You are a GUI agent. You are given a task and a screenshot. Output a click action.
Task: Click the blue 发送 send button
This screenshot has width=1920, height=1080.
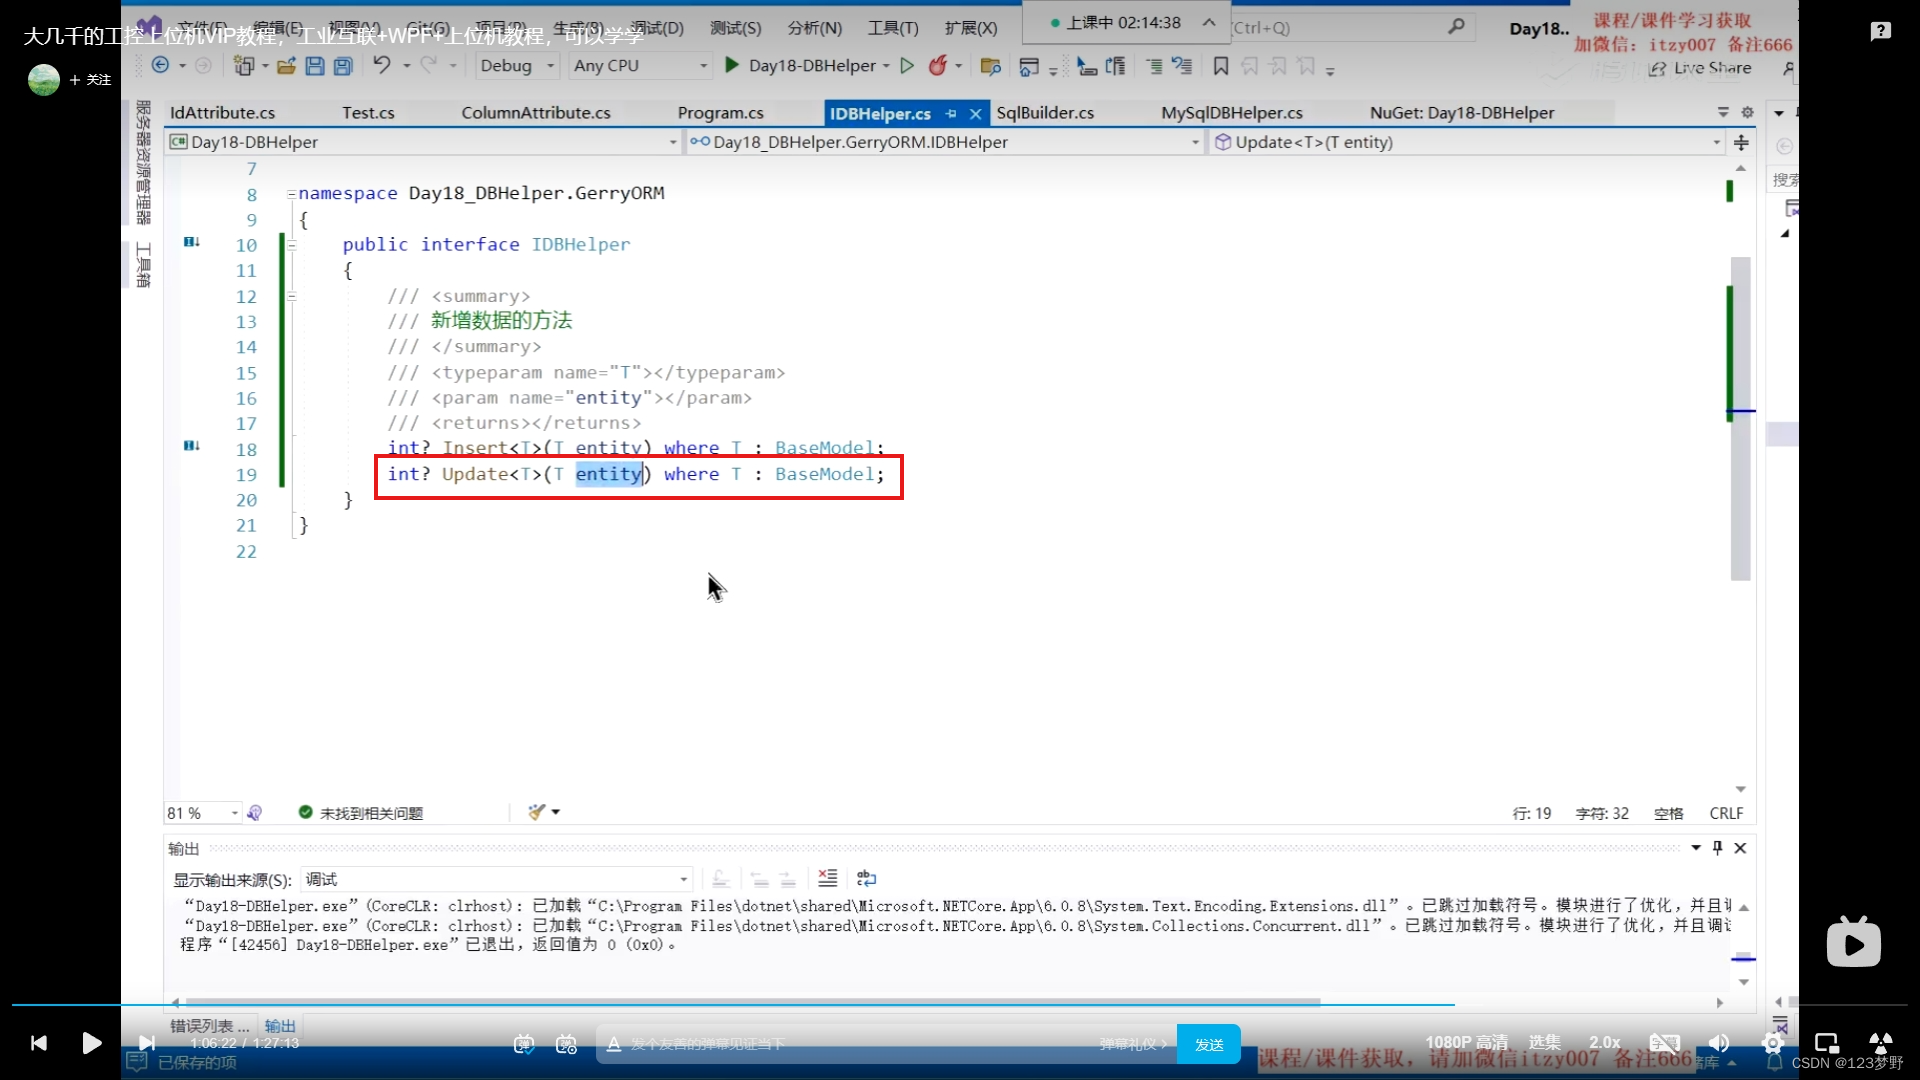point(1208,1044)
